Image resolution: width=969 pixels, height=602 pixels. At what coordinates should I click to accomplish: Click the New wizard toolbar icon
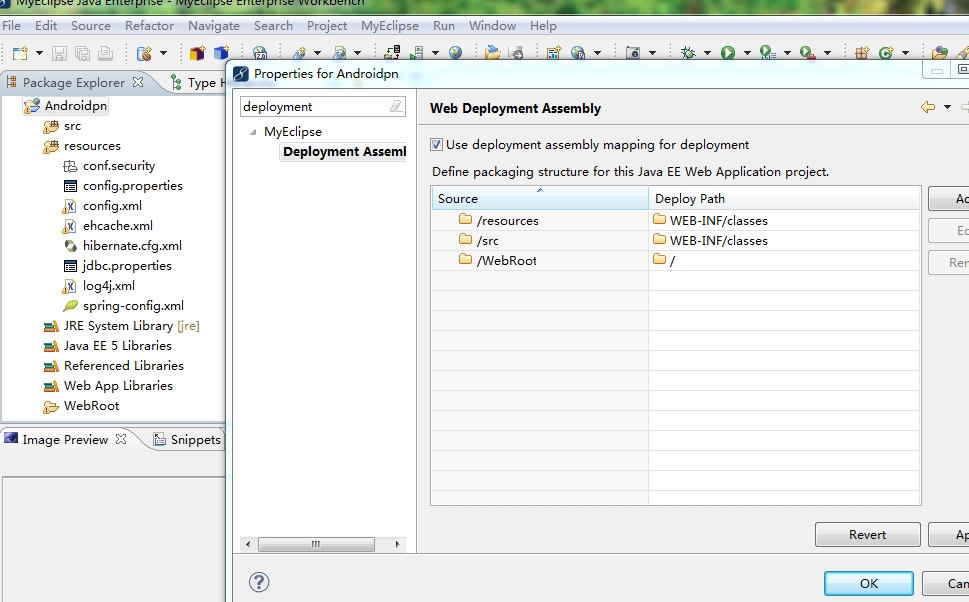coord(20,53)
